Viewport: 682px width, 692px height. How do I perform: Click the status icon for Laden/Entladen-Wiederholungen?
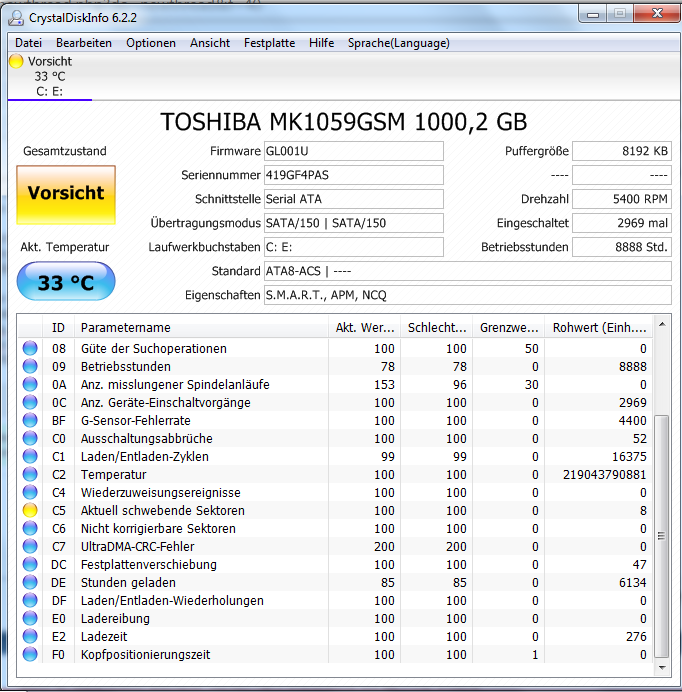coord(30,601)
